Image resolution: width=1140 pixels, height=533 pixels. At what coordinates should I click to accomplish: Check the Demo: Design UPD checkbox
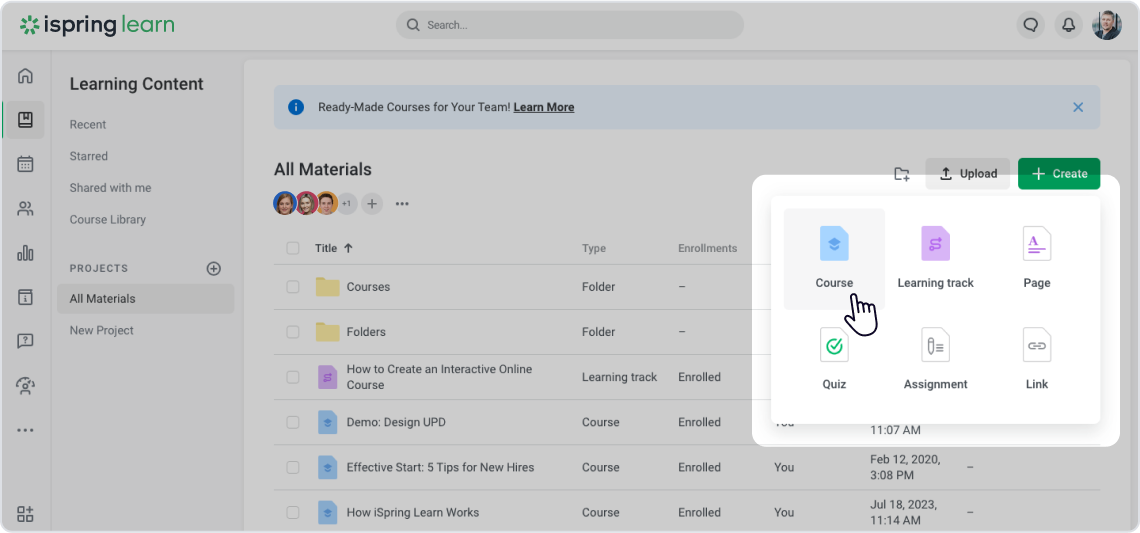coord(293,422)
